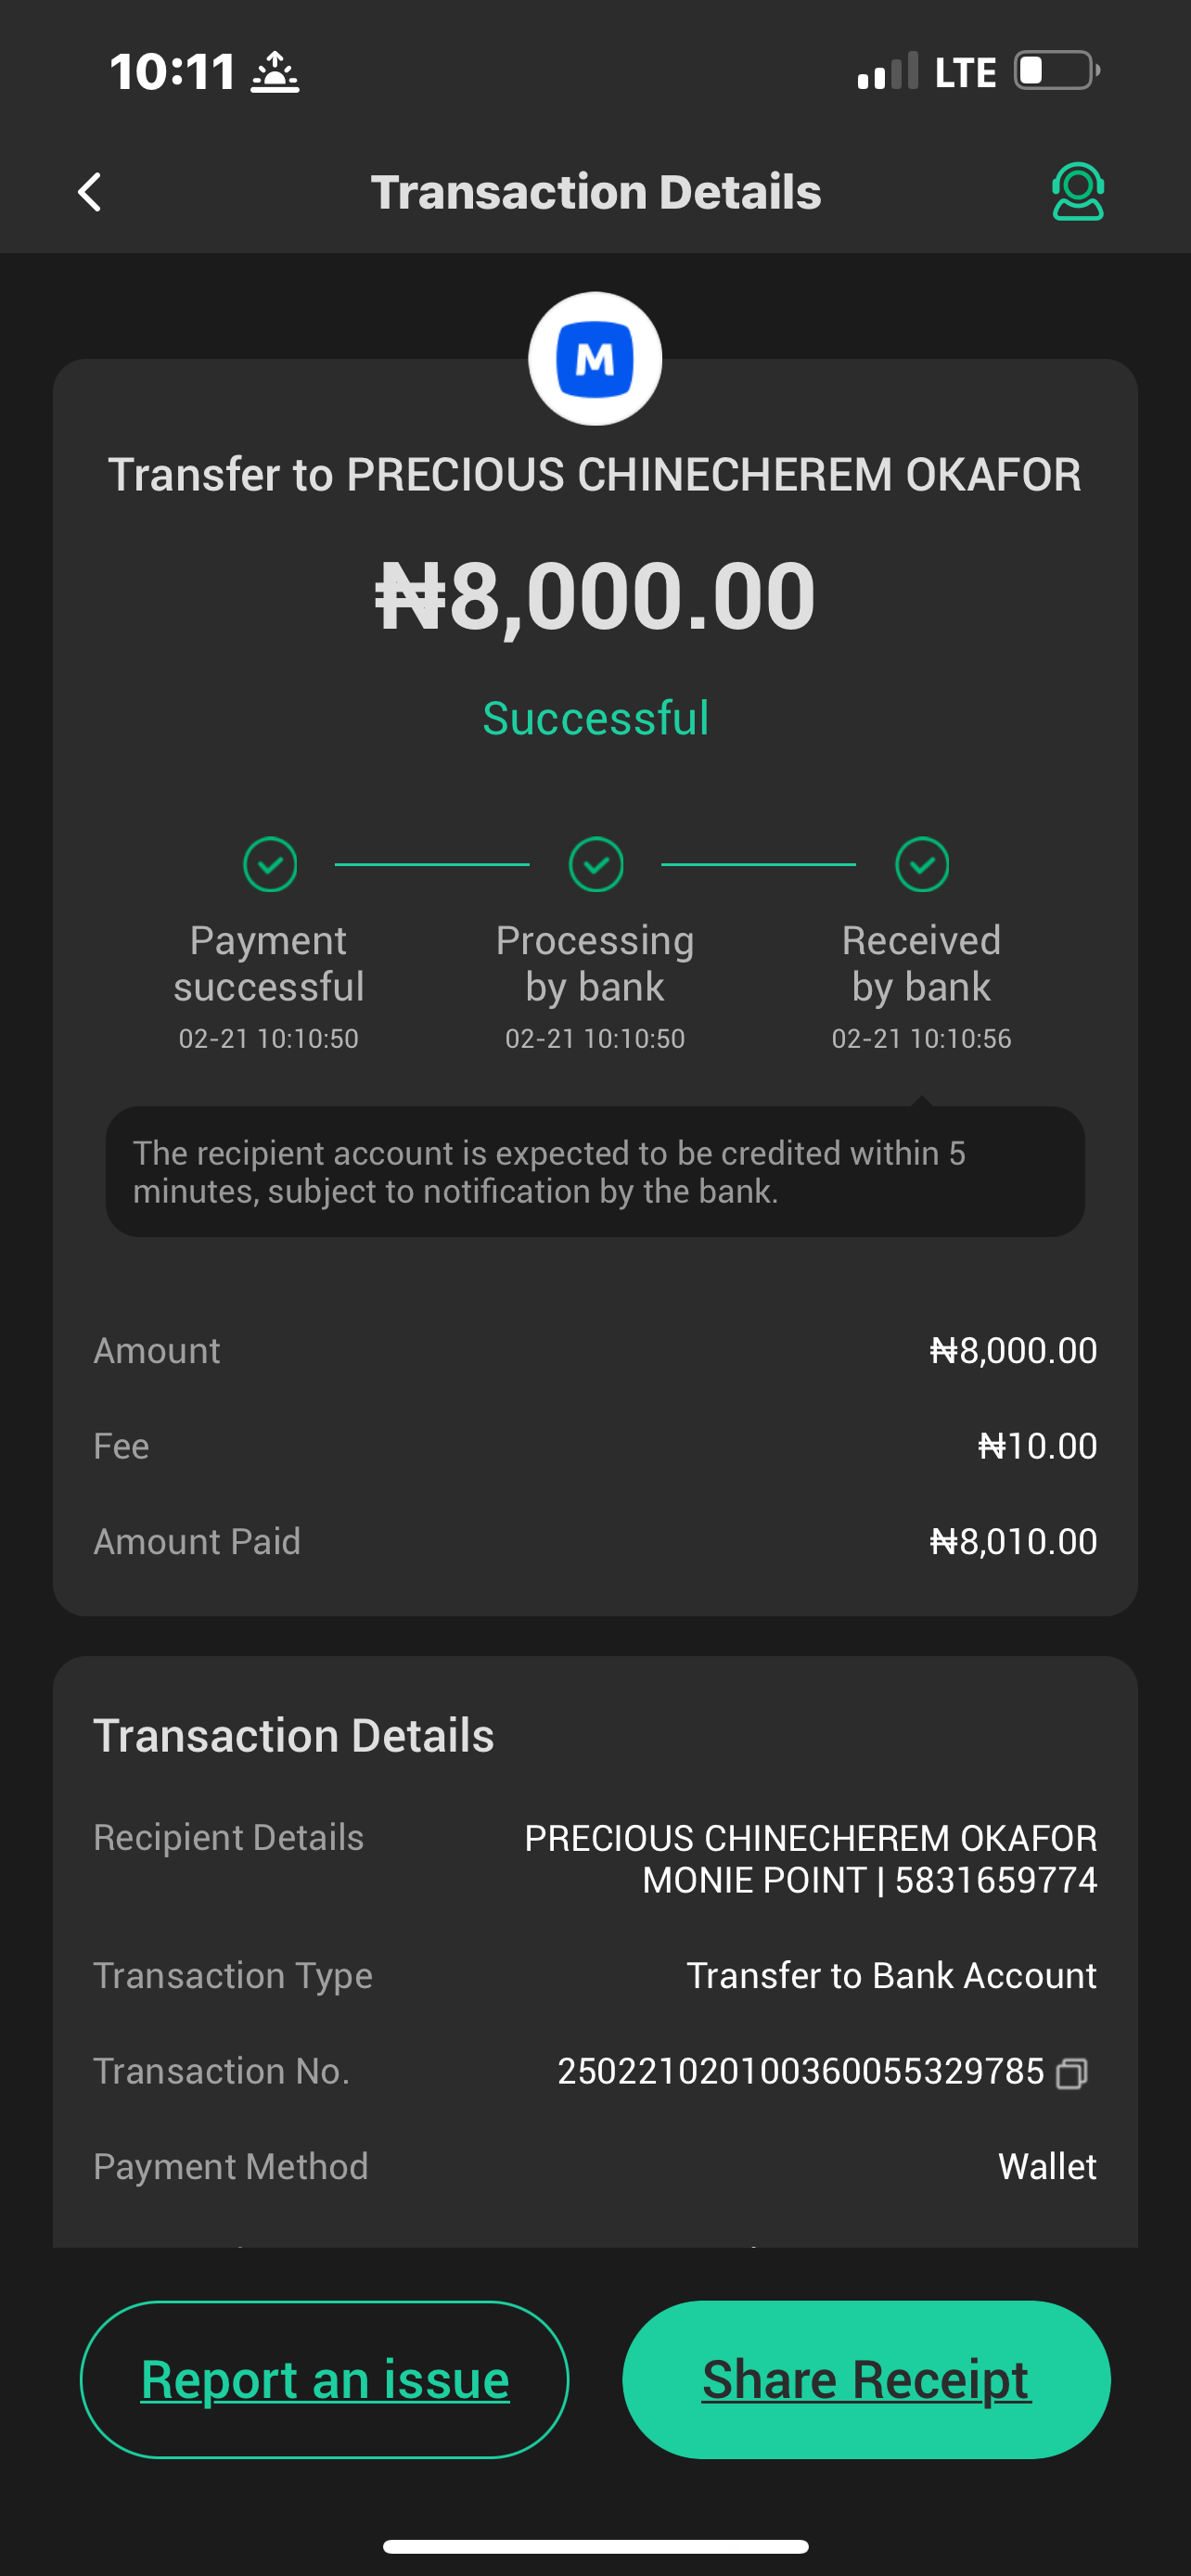Tap the home indicator bar
Screen dimensions: 1191x2576
[595, 2546]
